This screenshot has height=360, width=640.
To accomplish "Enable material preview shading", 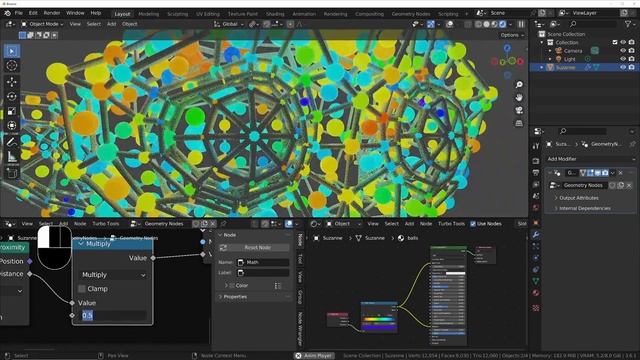I will click(495, 24).
